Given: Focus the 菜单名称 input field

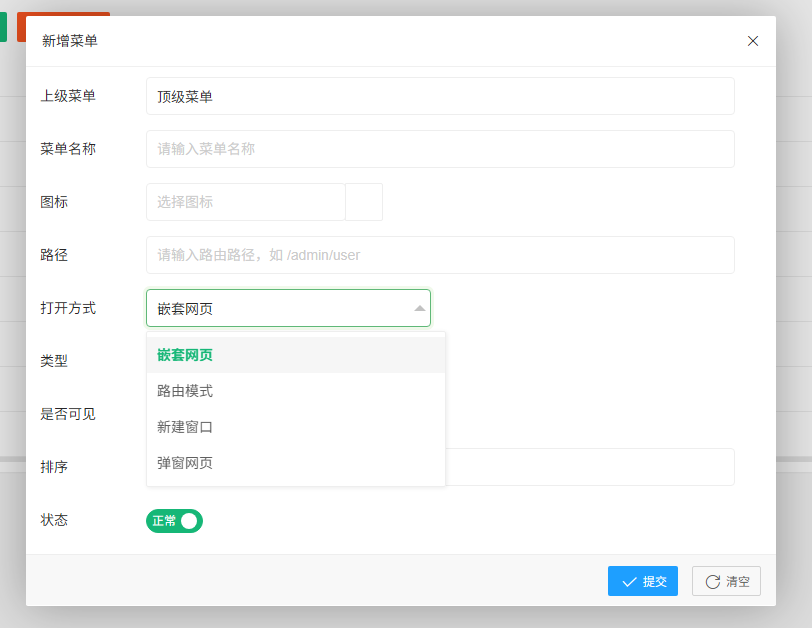Looking at the screenshot, I should click(440, 149).
